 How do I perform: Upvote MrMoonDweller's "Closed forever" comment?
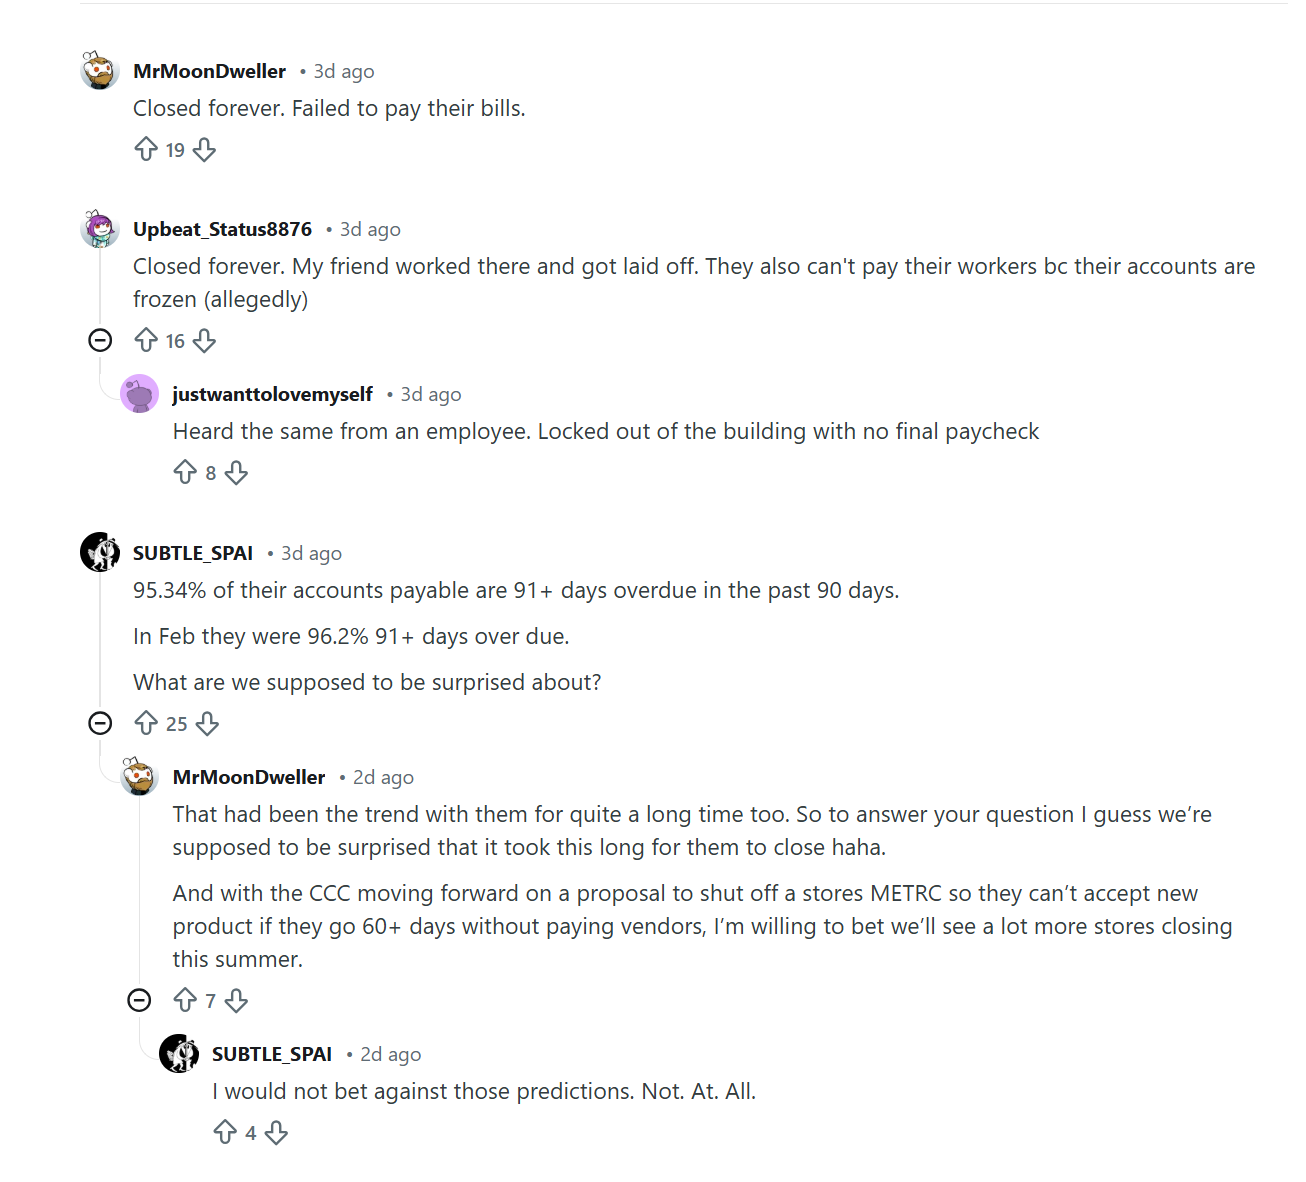[x=146, y=150]
